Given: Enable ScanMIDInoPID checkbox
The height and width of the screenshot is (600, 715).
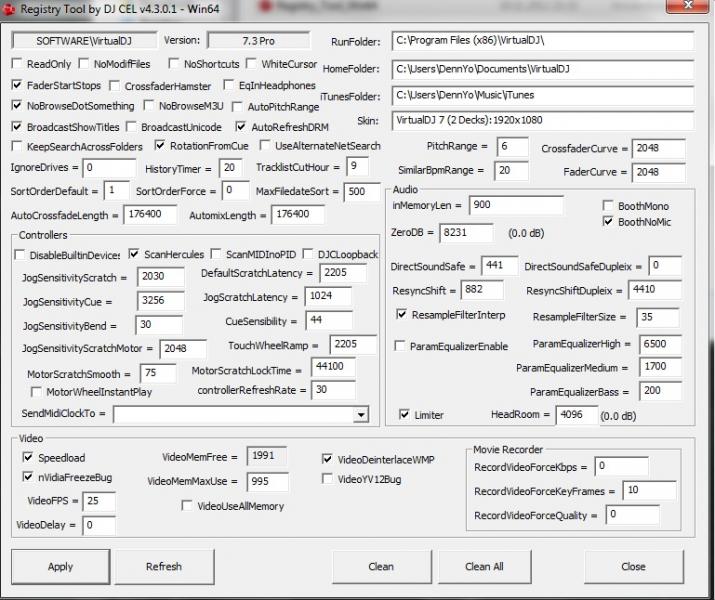Looking at the screenshot, I should [x=216, y=254].
